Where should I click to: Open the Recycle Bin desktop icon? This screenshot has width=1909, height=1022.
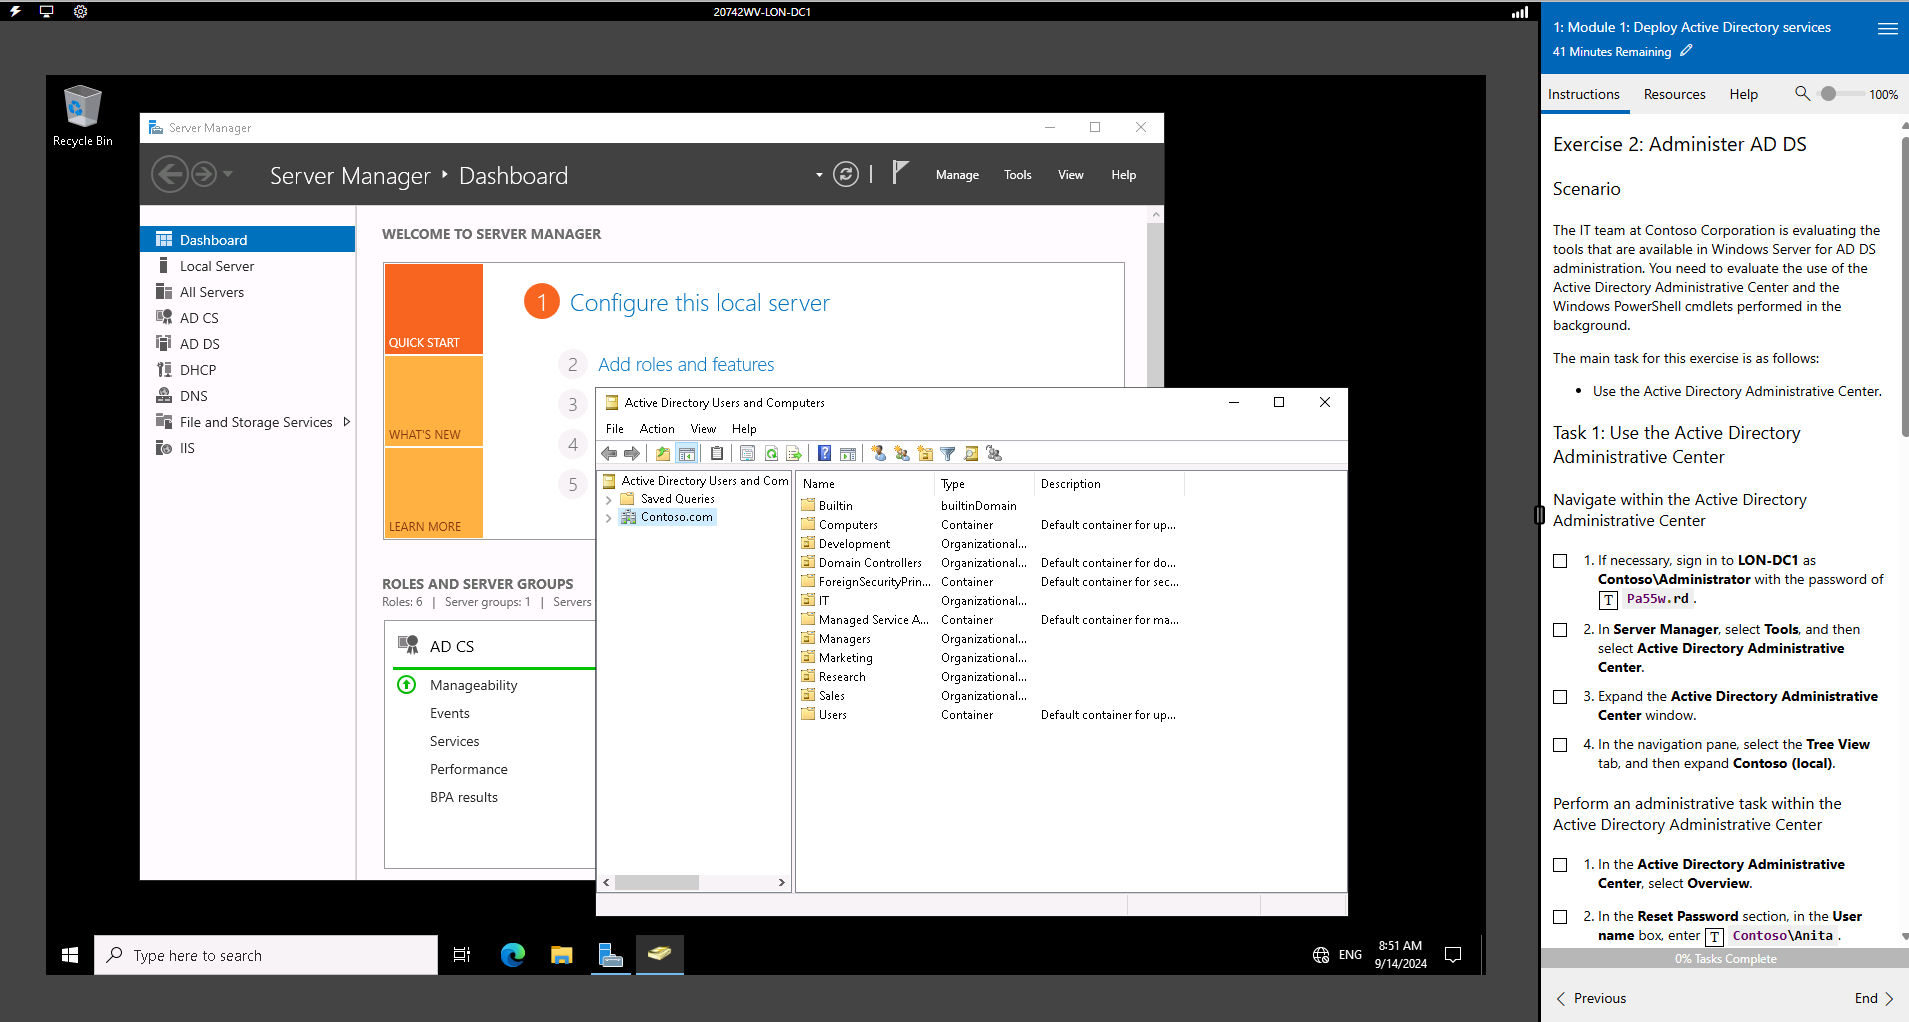point(82,116)
